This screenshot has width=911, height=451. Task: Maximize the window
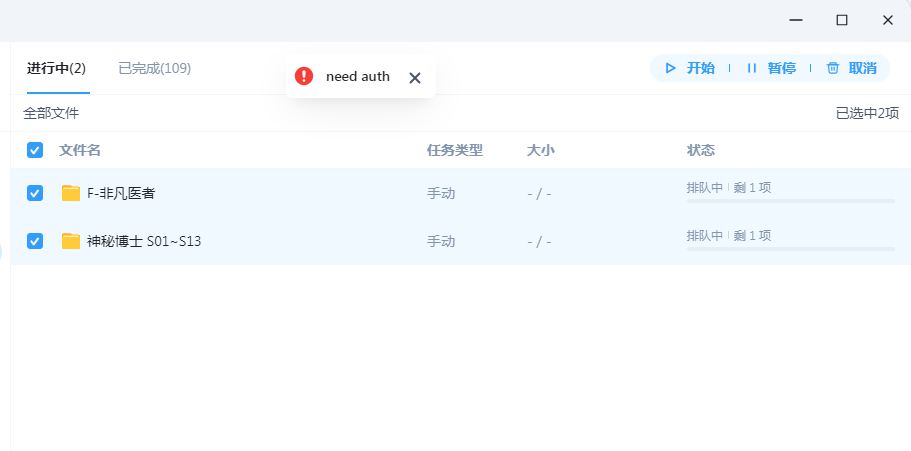[x=842, y=20]
